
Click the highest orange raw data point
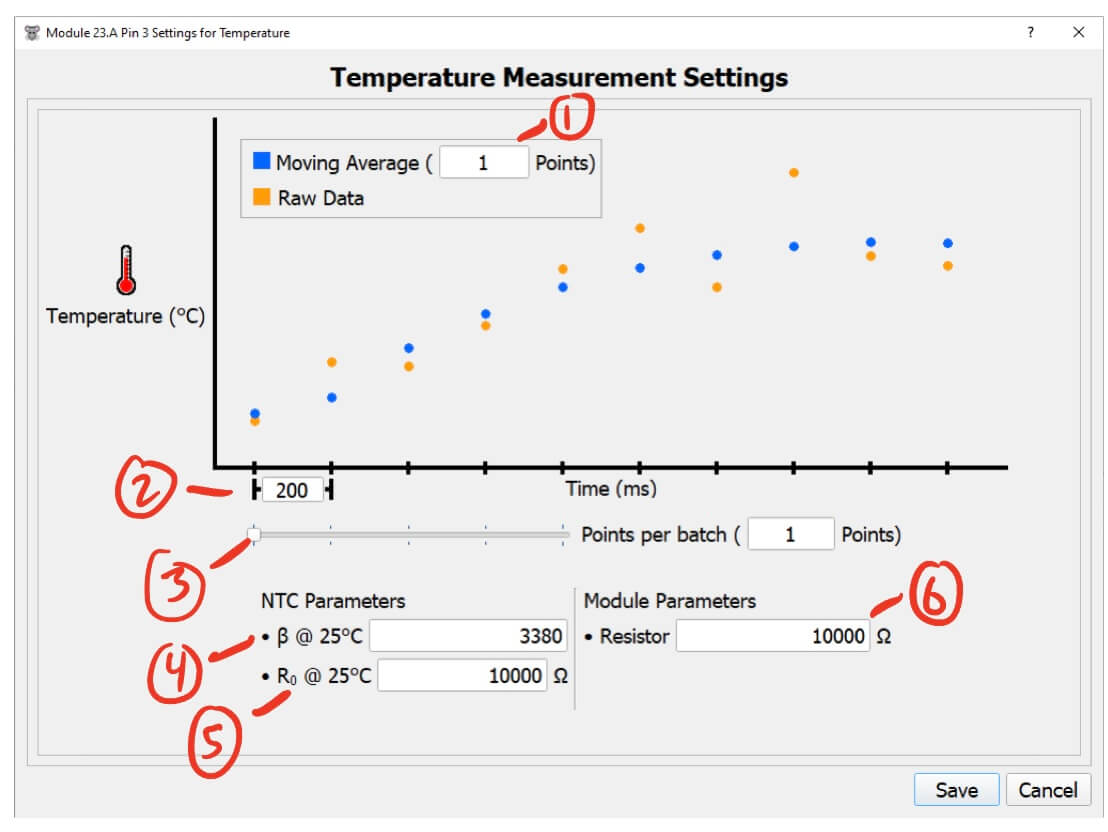(794, 172)
